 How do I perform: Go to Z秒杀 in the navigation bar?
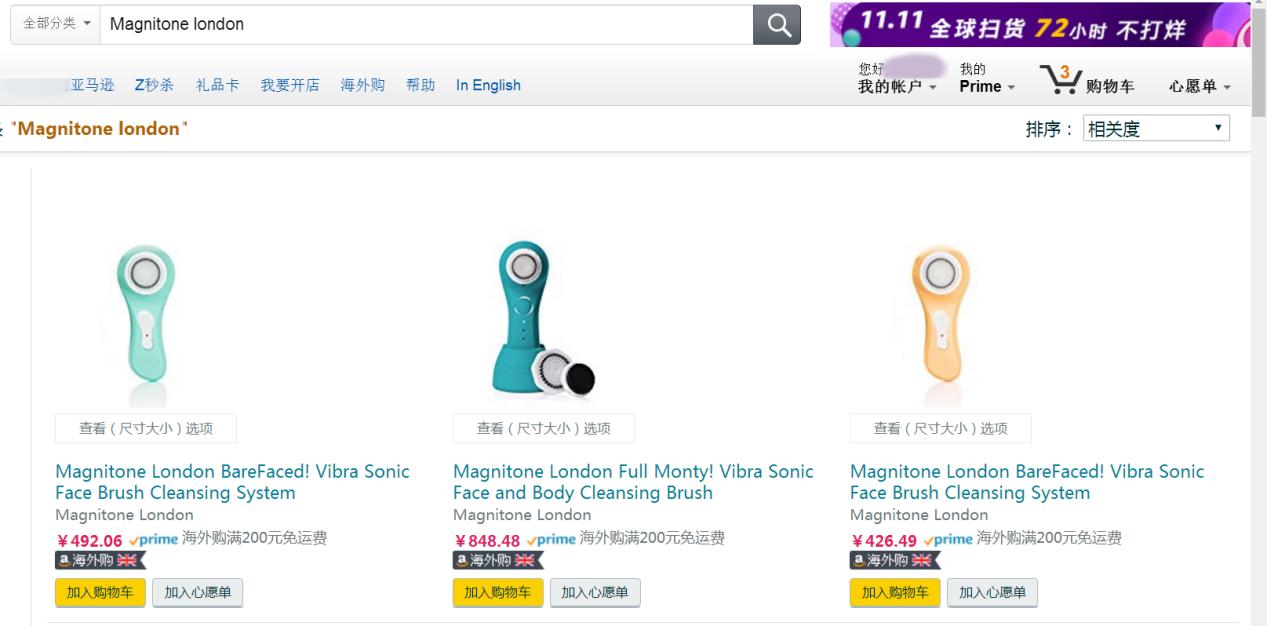click(x=154, y=85)
